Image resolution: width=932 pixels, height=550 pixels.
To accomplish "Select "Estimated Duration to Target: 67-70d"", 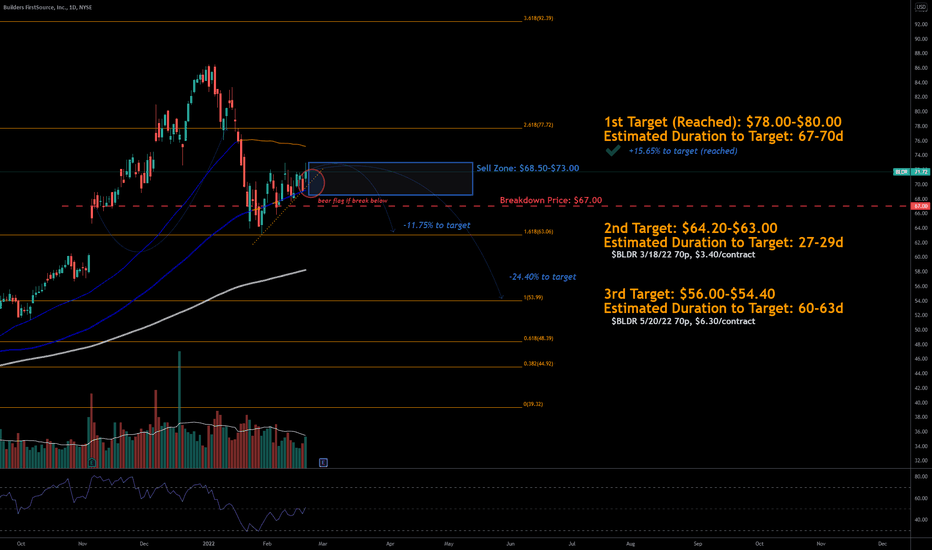I will [x=723, y=136].
